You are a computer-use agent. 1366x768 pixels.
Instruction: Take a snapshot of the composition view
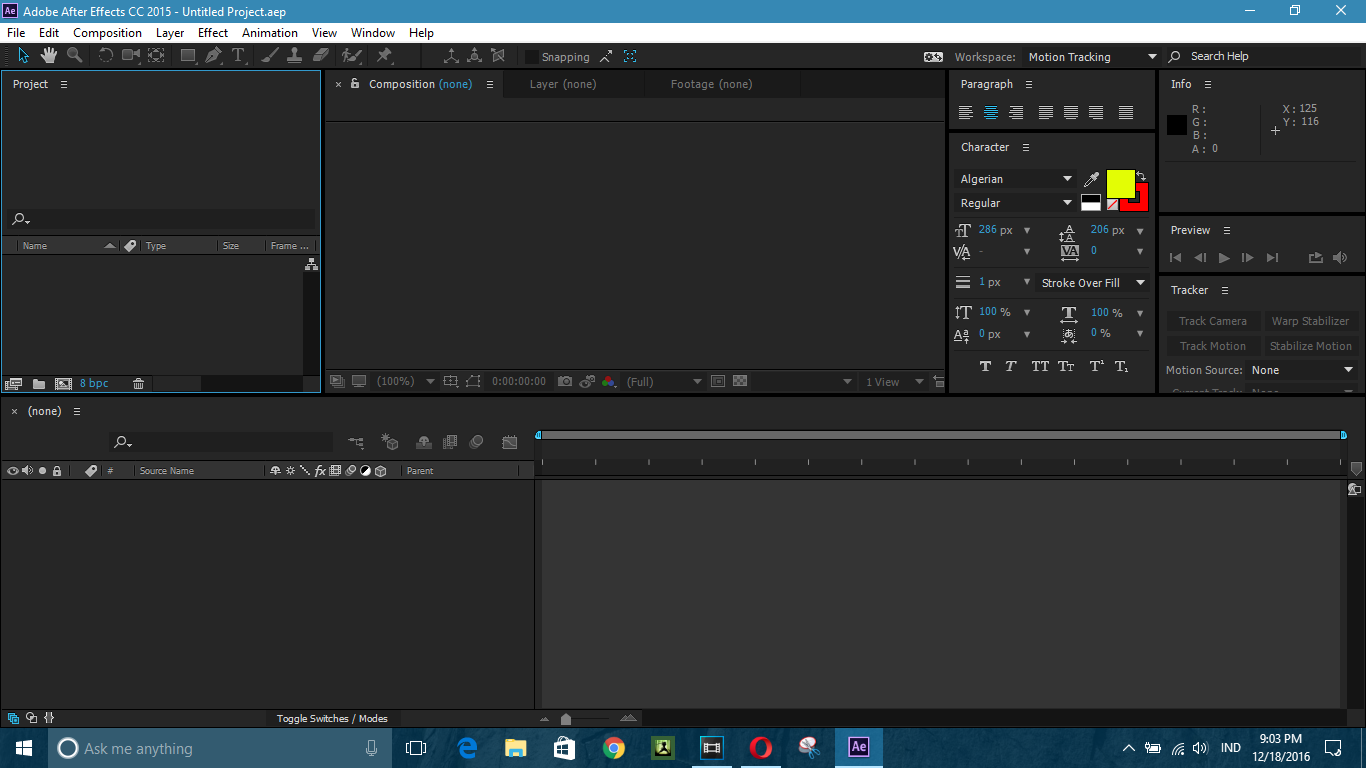click(565, 381)
